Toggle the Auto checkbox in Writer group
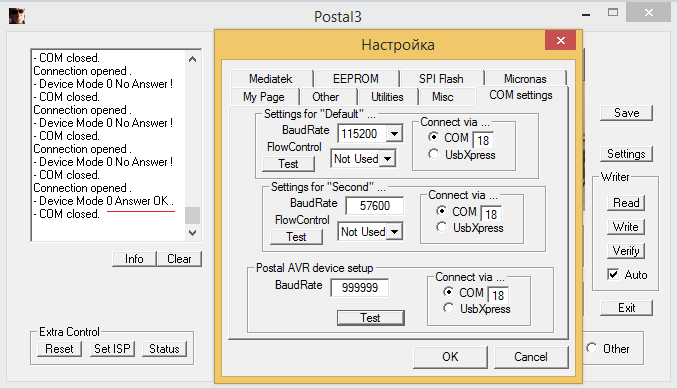The image size is (678, 389). coord(613,274)
